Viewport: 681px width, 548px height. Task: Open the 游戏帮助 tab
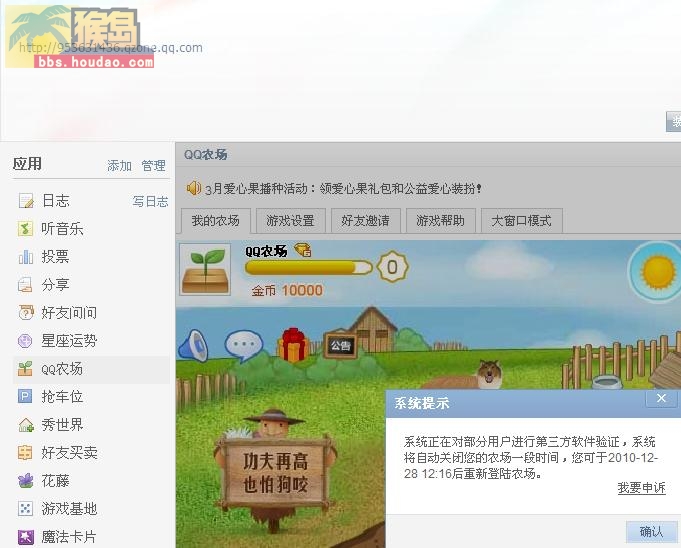[440, 221]
